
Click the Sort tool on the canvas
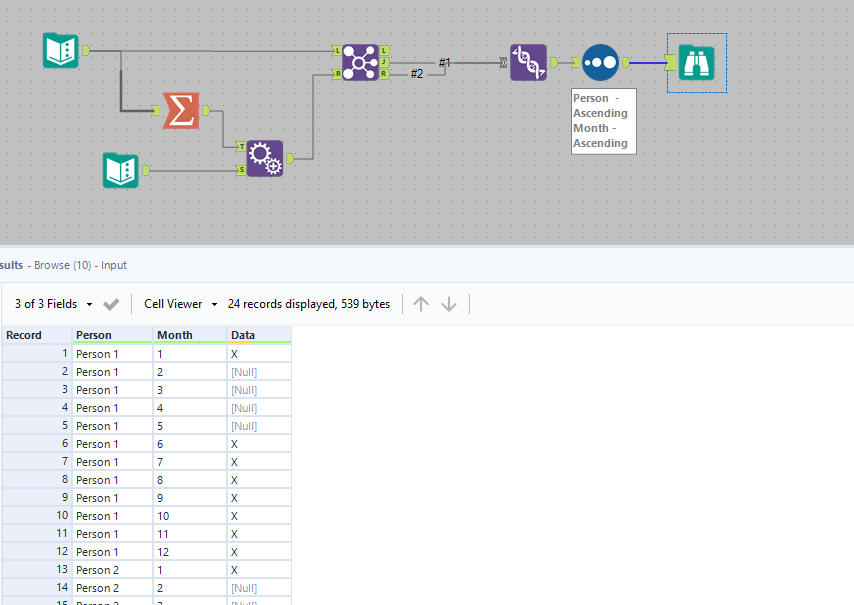[600, 62]
